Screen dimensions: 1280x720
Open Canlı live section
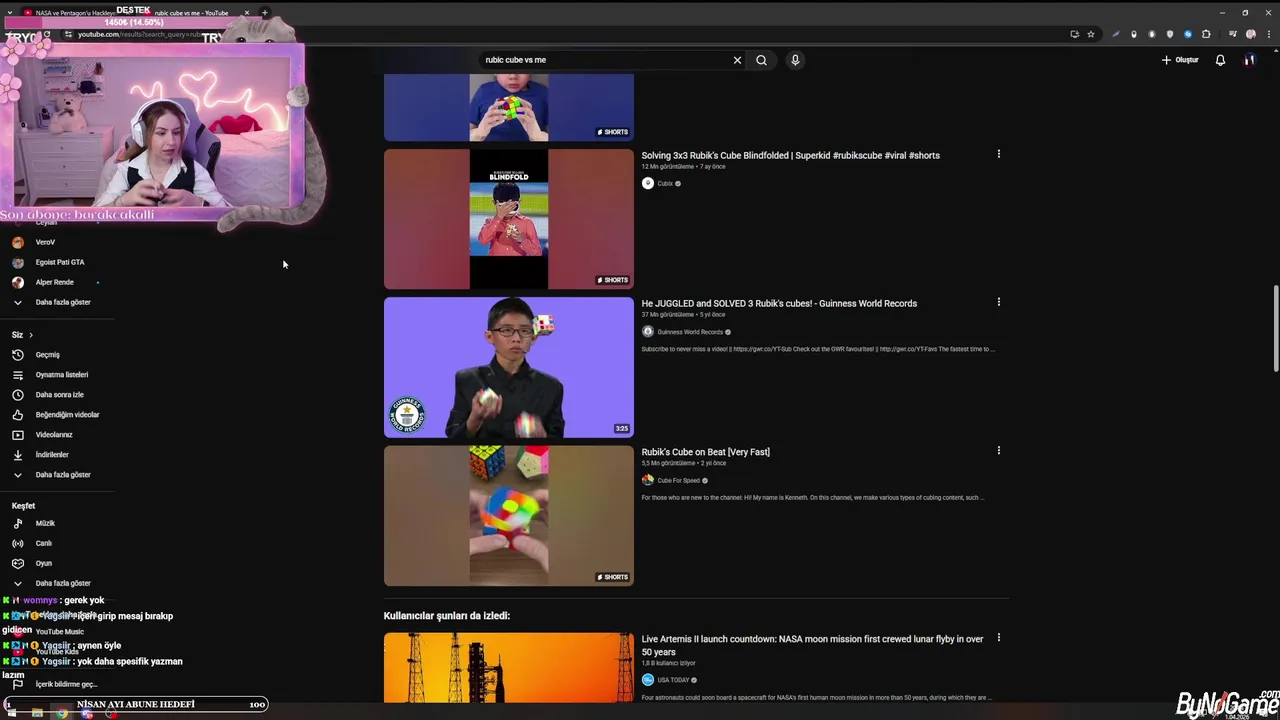point(58,543)
